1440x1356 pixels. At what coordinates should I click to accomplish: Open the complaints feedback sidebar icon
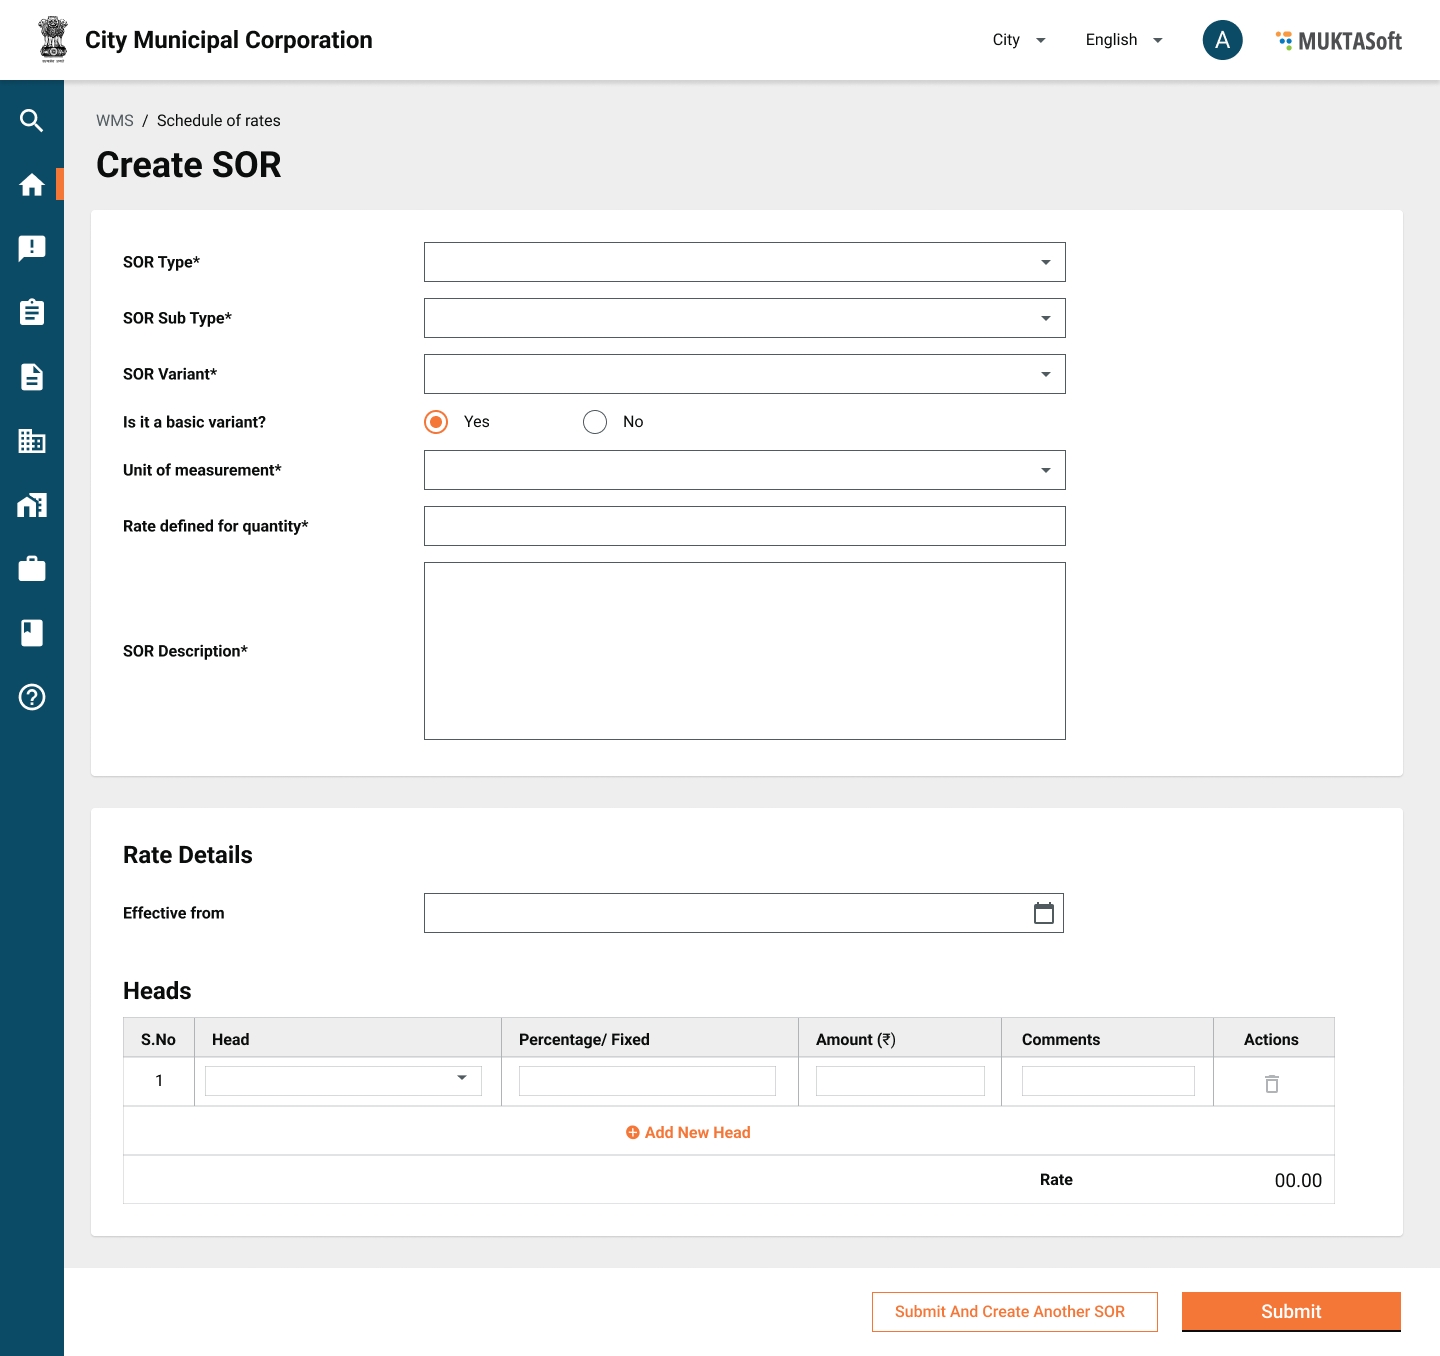pos(32,248)
